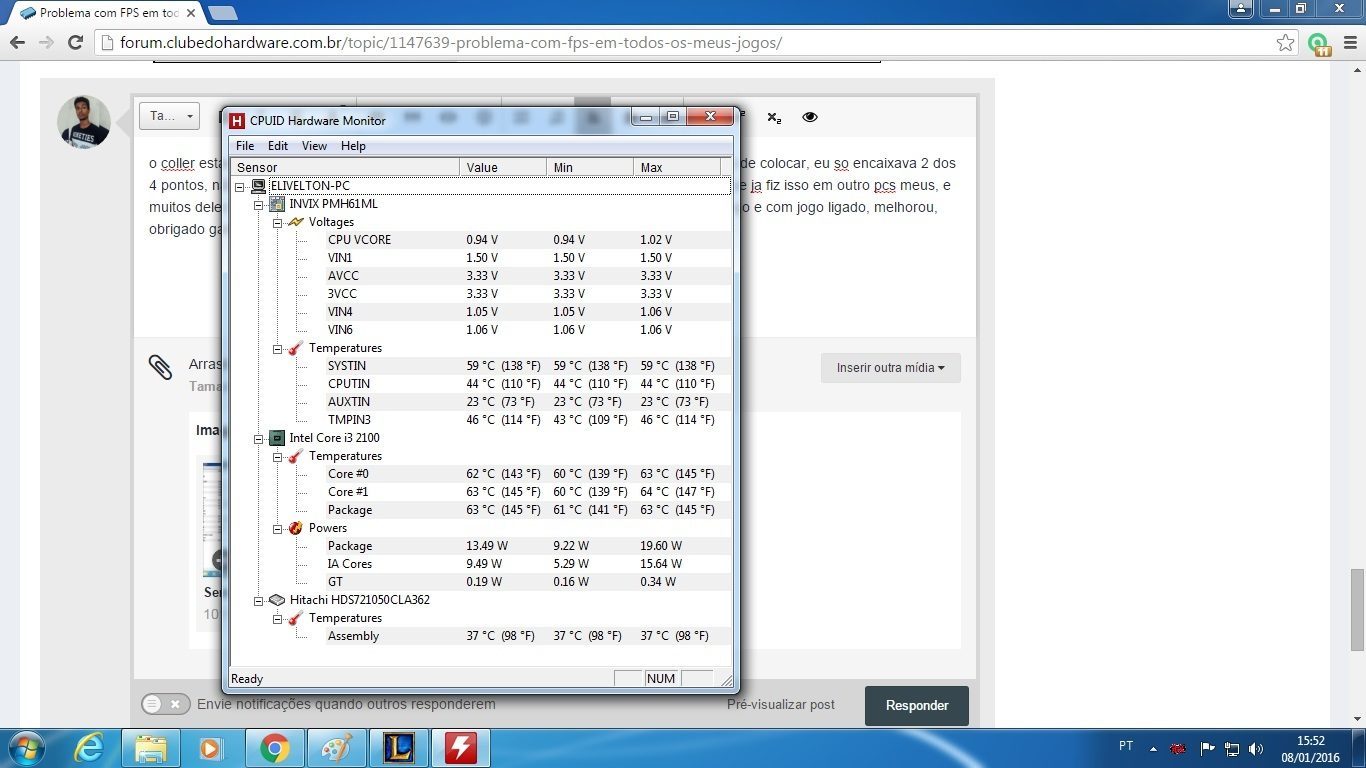
Task: Collapse the Voltages branch
Action: pos(278,222)
